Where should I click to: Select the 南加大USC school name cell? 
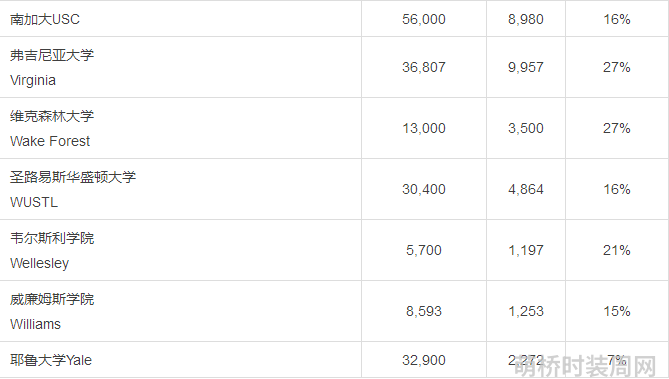180,19
